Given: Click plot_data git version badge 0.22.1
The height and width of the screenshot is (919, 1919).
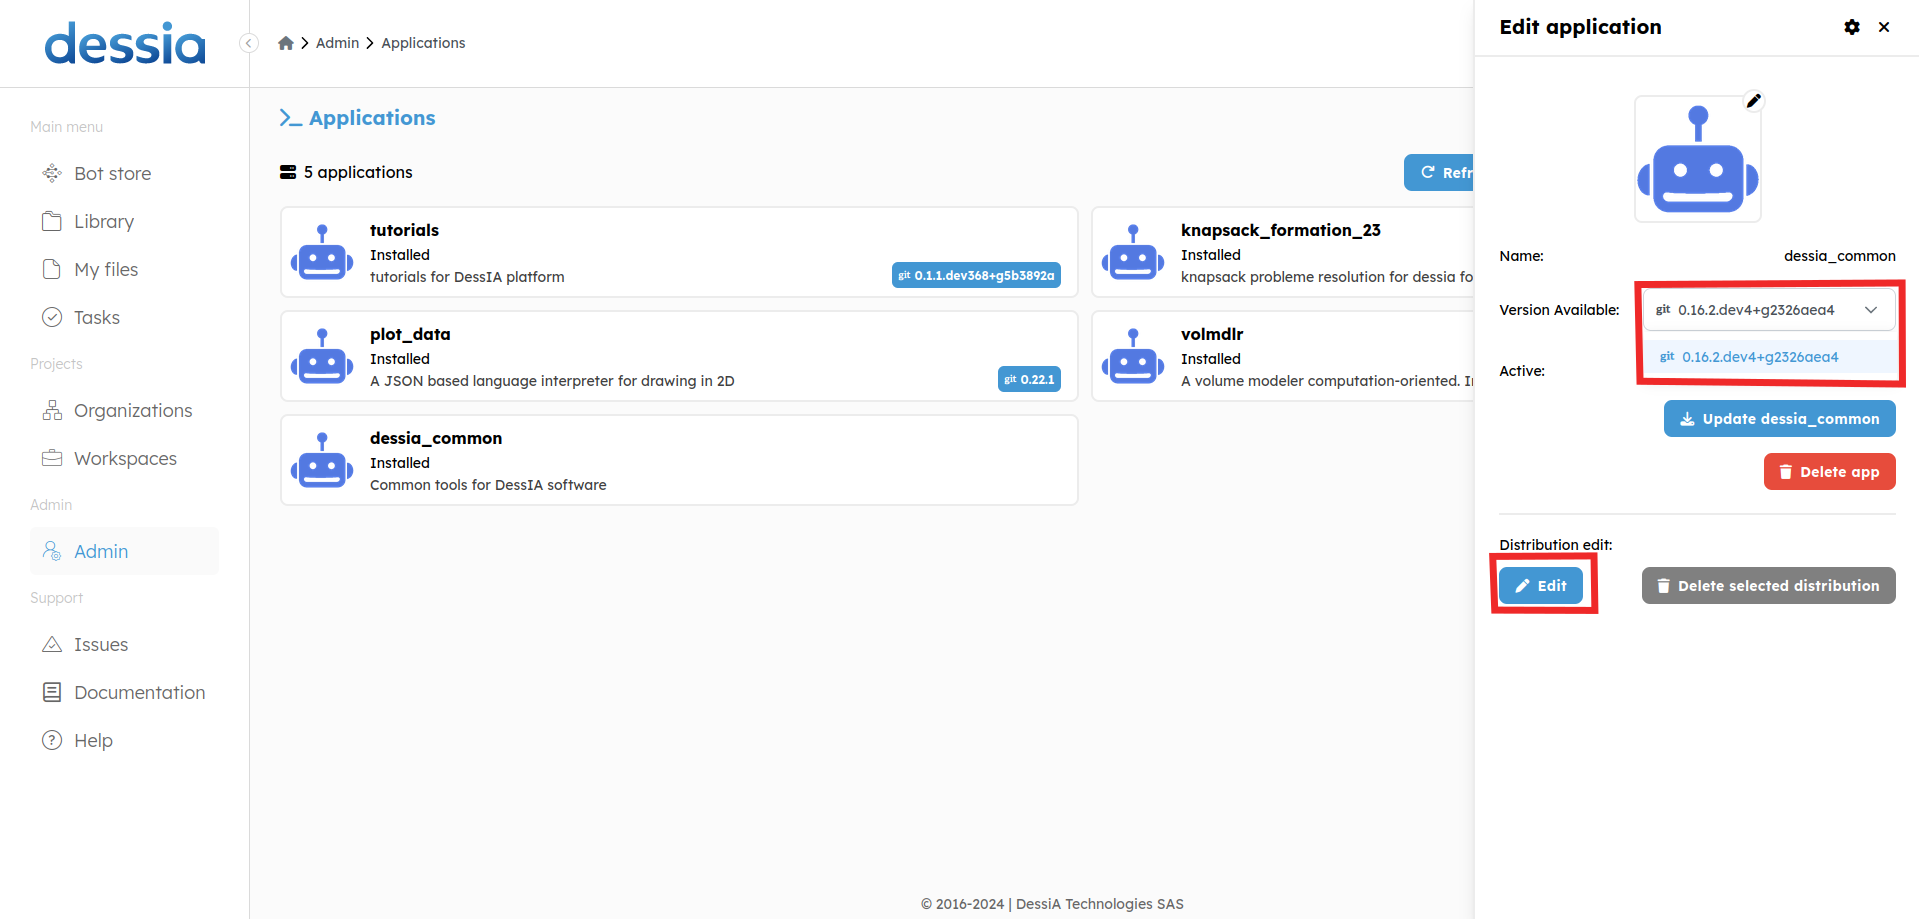Looking at the screenshot, I should [x=1029, y=379].
